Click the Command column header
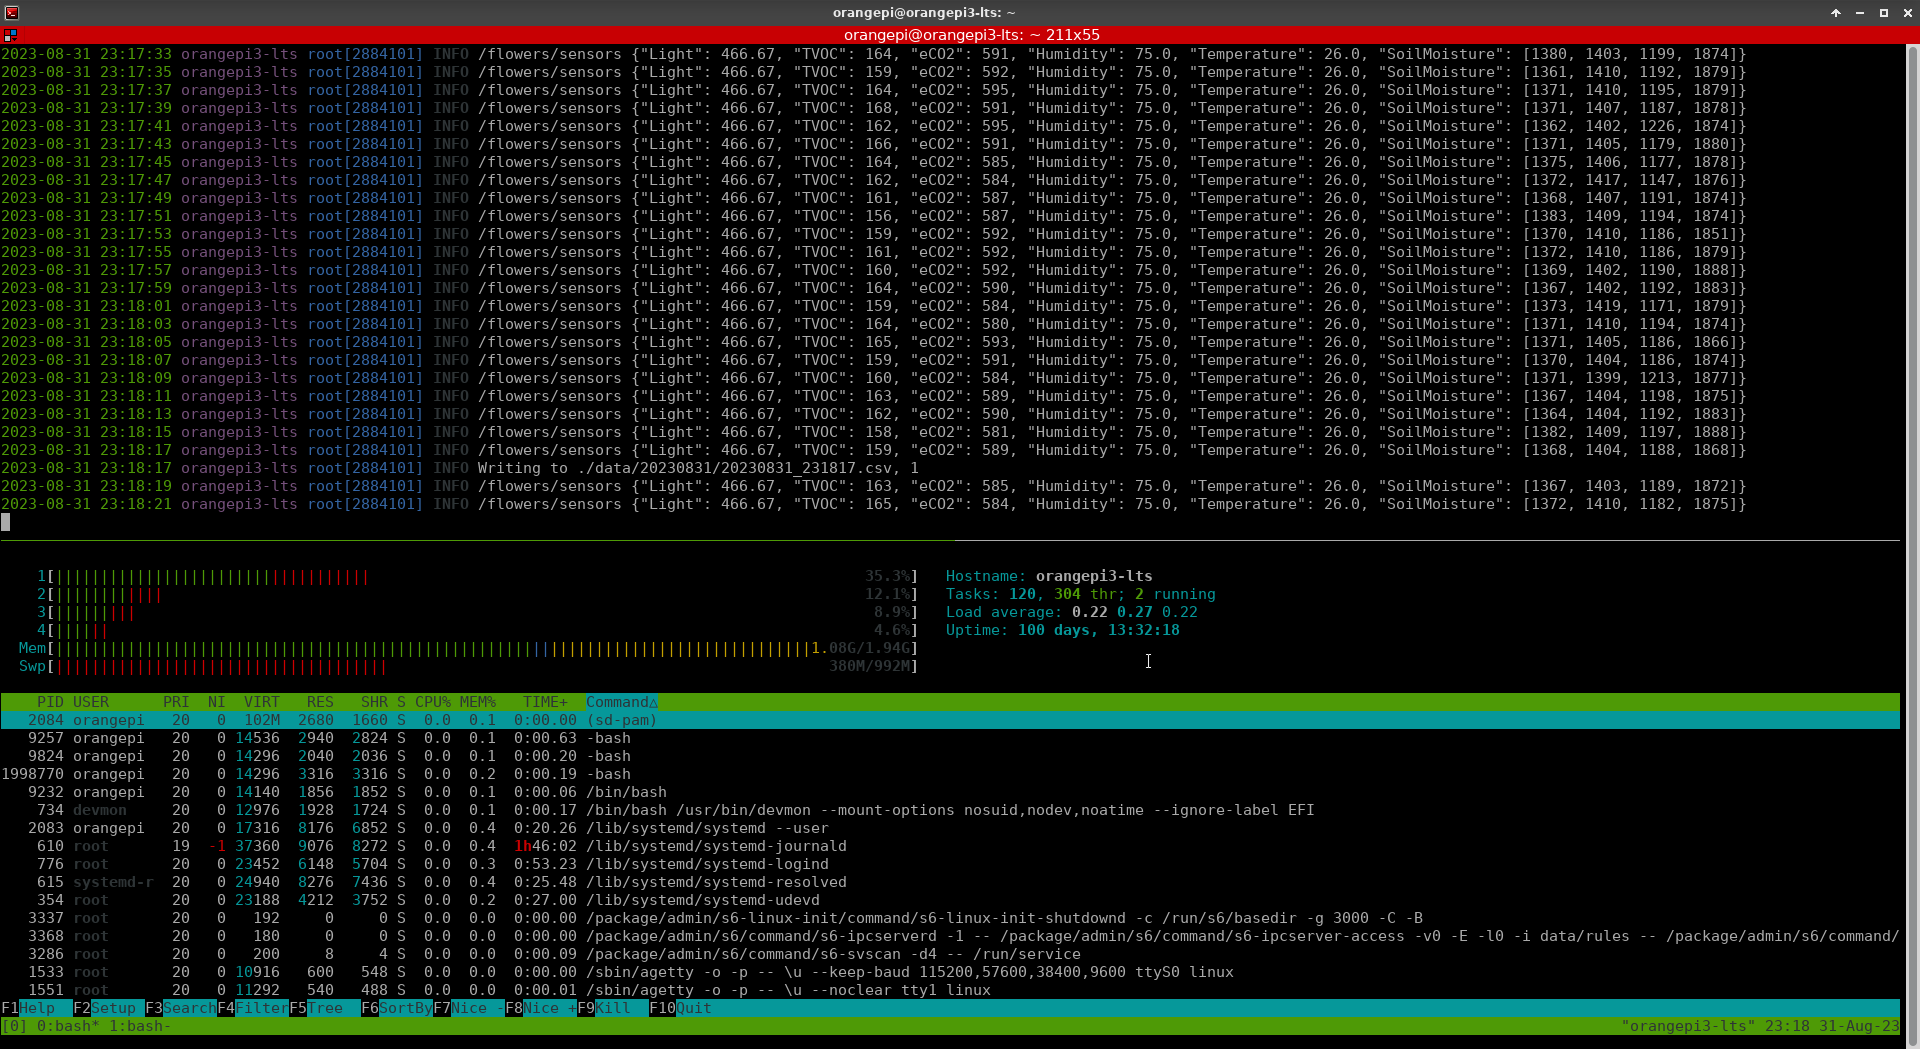1920x1049 pixels. click(622, 702)
